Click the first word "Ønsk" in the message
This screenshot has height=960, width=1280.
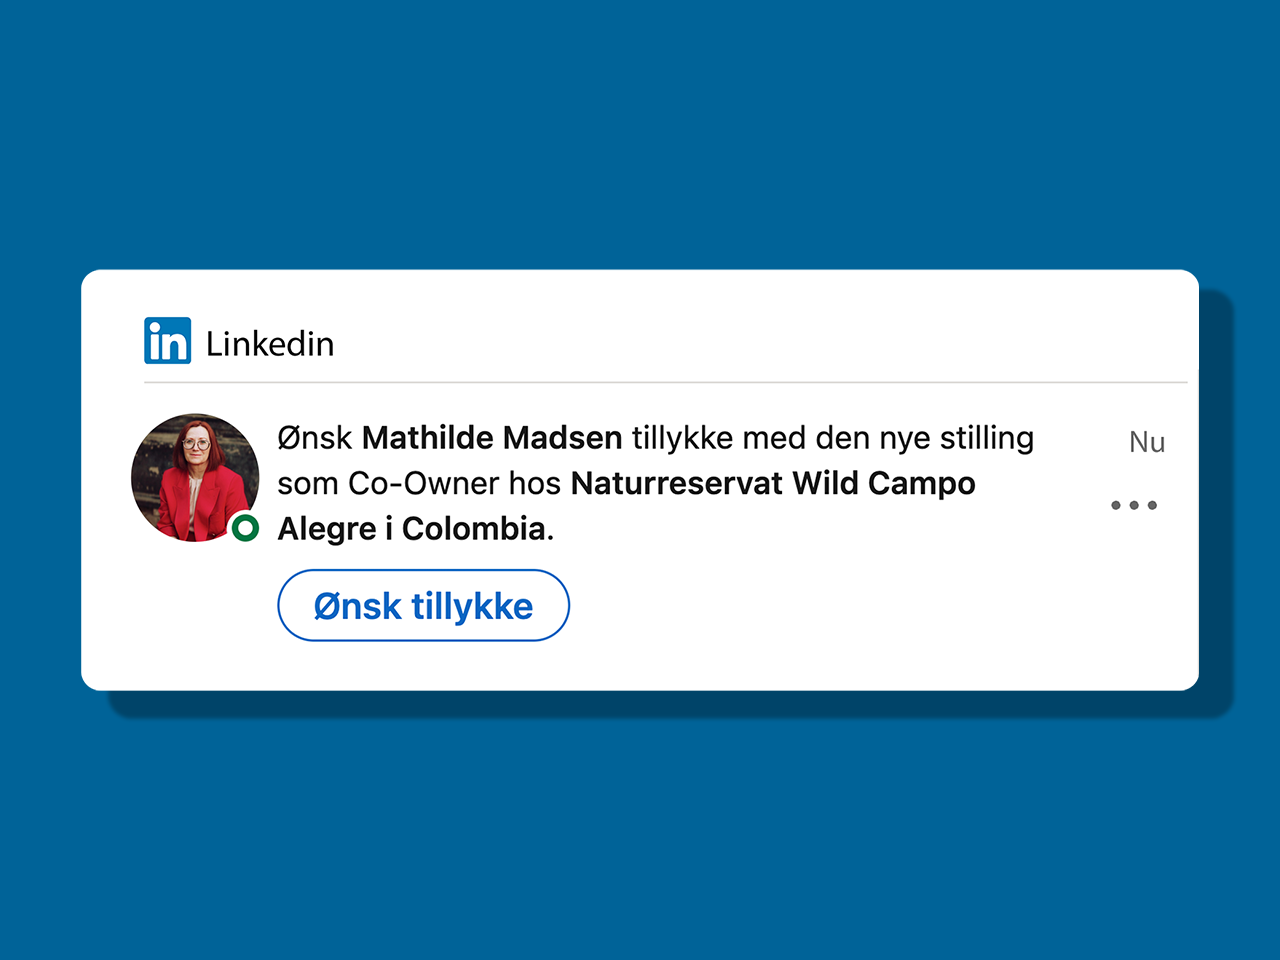pyautogui.click(x=315, y=438)
